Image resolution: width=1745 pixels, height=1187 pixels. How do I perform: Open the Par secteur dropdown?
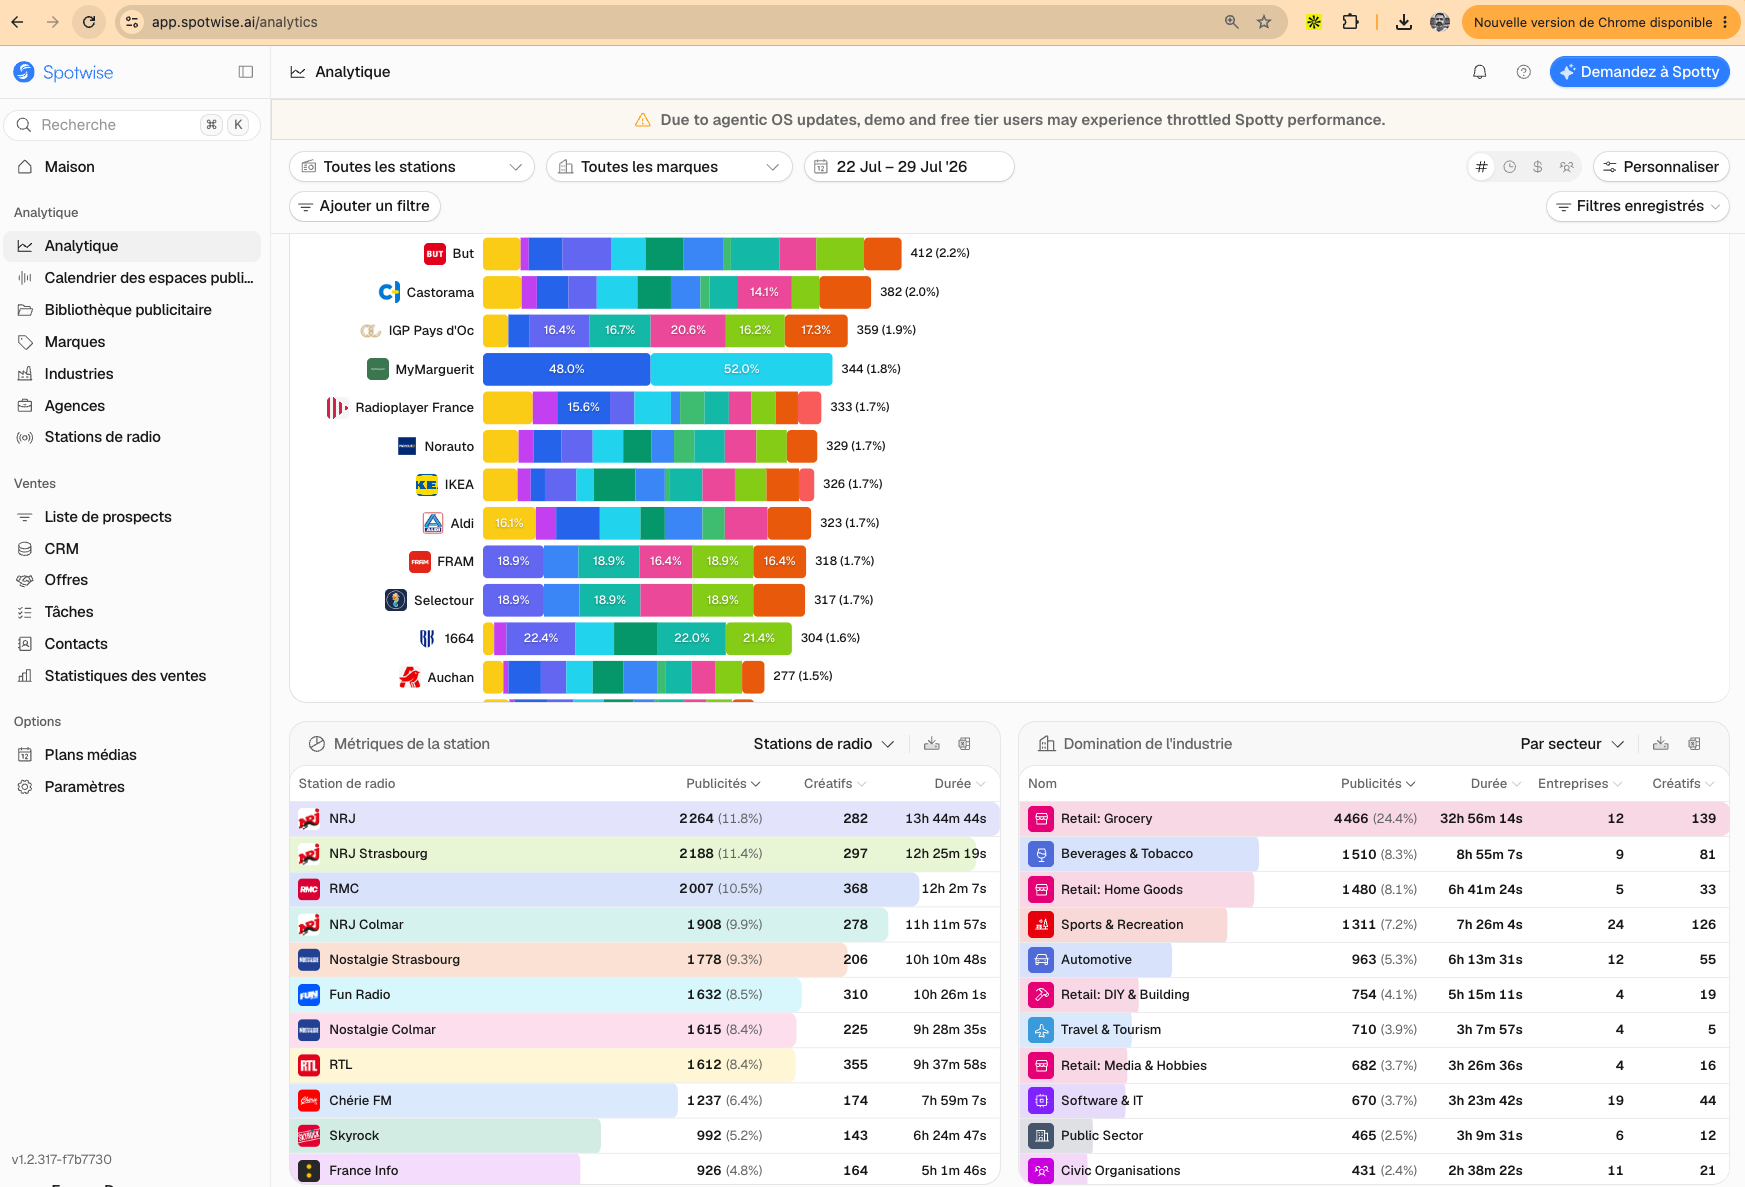pos(1572,744)
